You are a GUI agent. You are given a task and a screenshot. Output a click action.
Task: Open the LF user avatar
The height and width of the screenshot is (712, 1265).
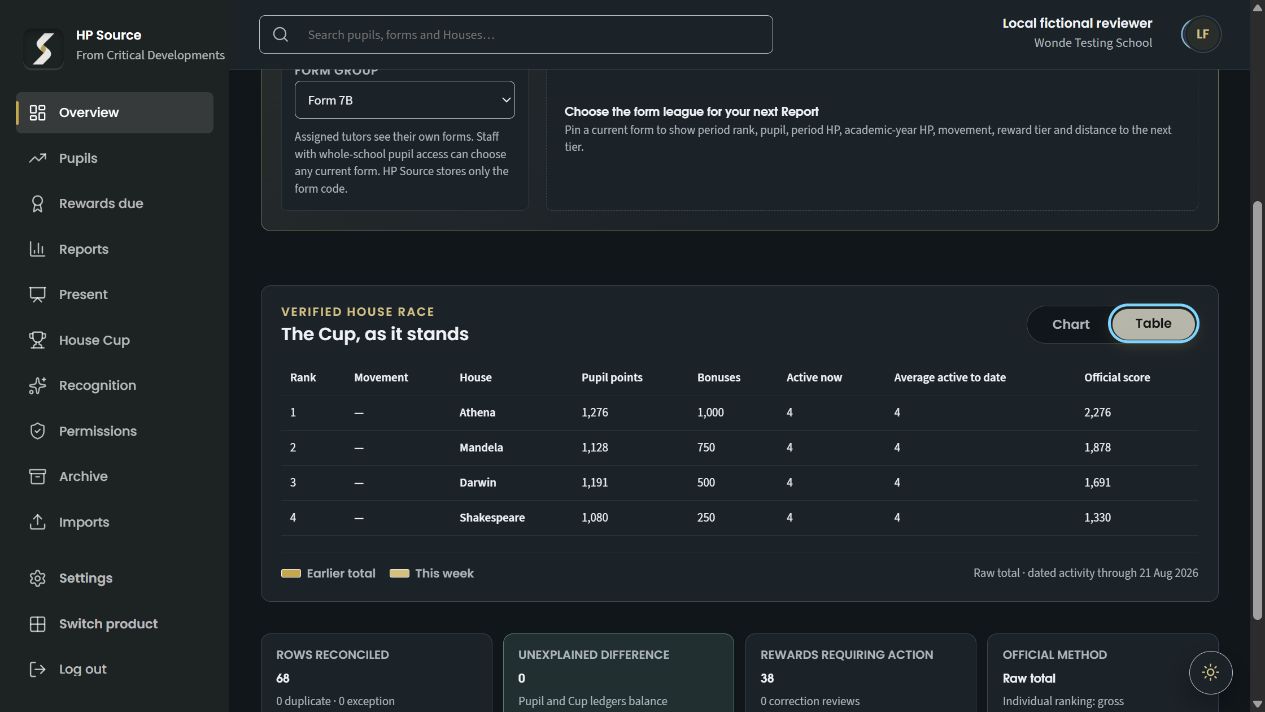[1201, 34]
